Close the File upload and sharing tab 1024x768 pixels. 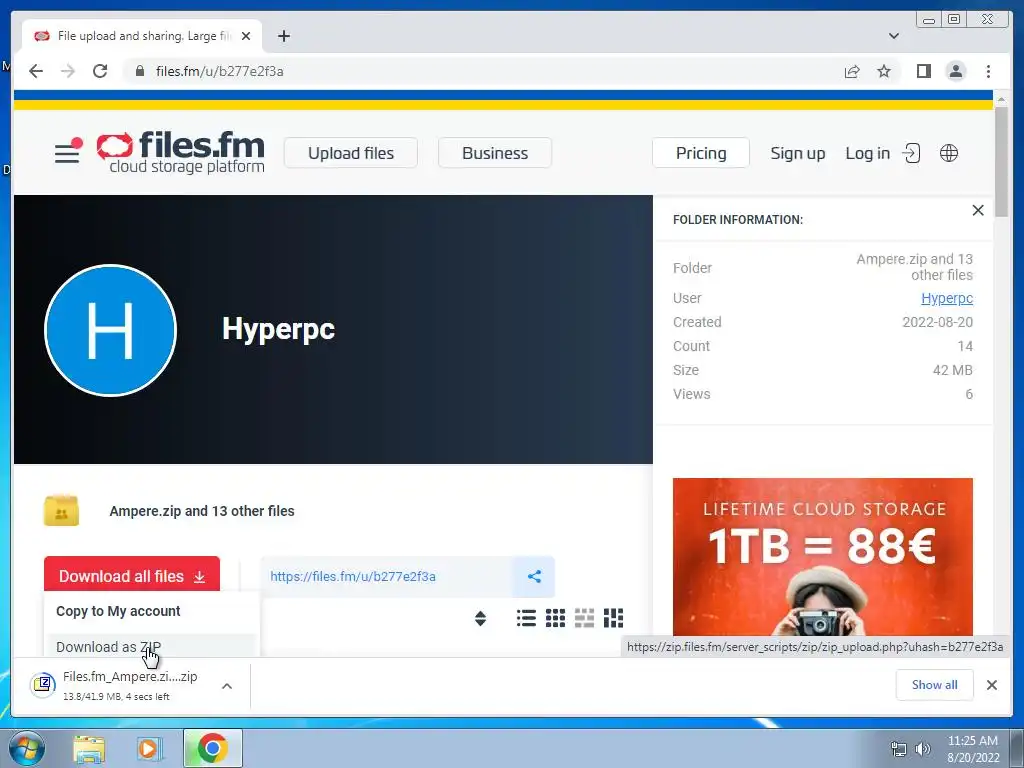click(246, 36)
